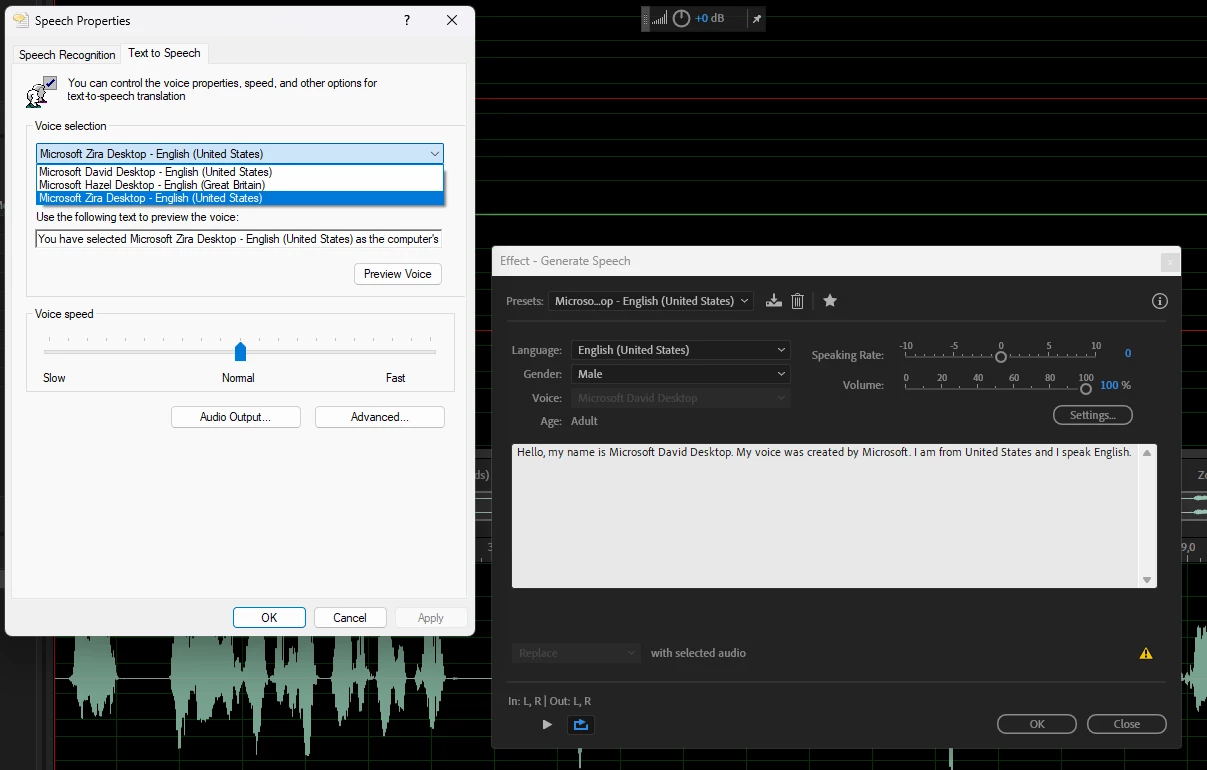Image resolution: width=1207 pixels, height=770 pixels.
Task: Open the Advanced speech settings
Action: tap(380, 417)
